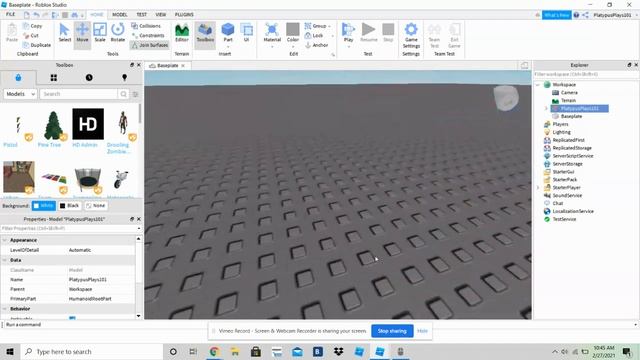Open the Color picker swatch

pyautogui.click(x=293, y=33)
